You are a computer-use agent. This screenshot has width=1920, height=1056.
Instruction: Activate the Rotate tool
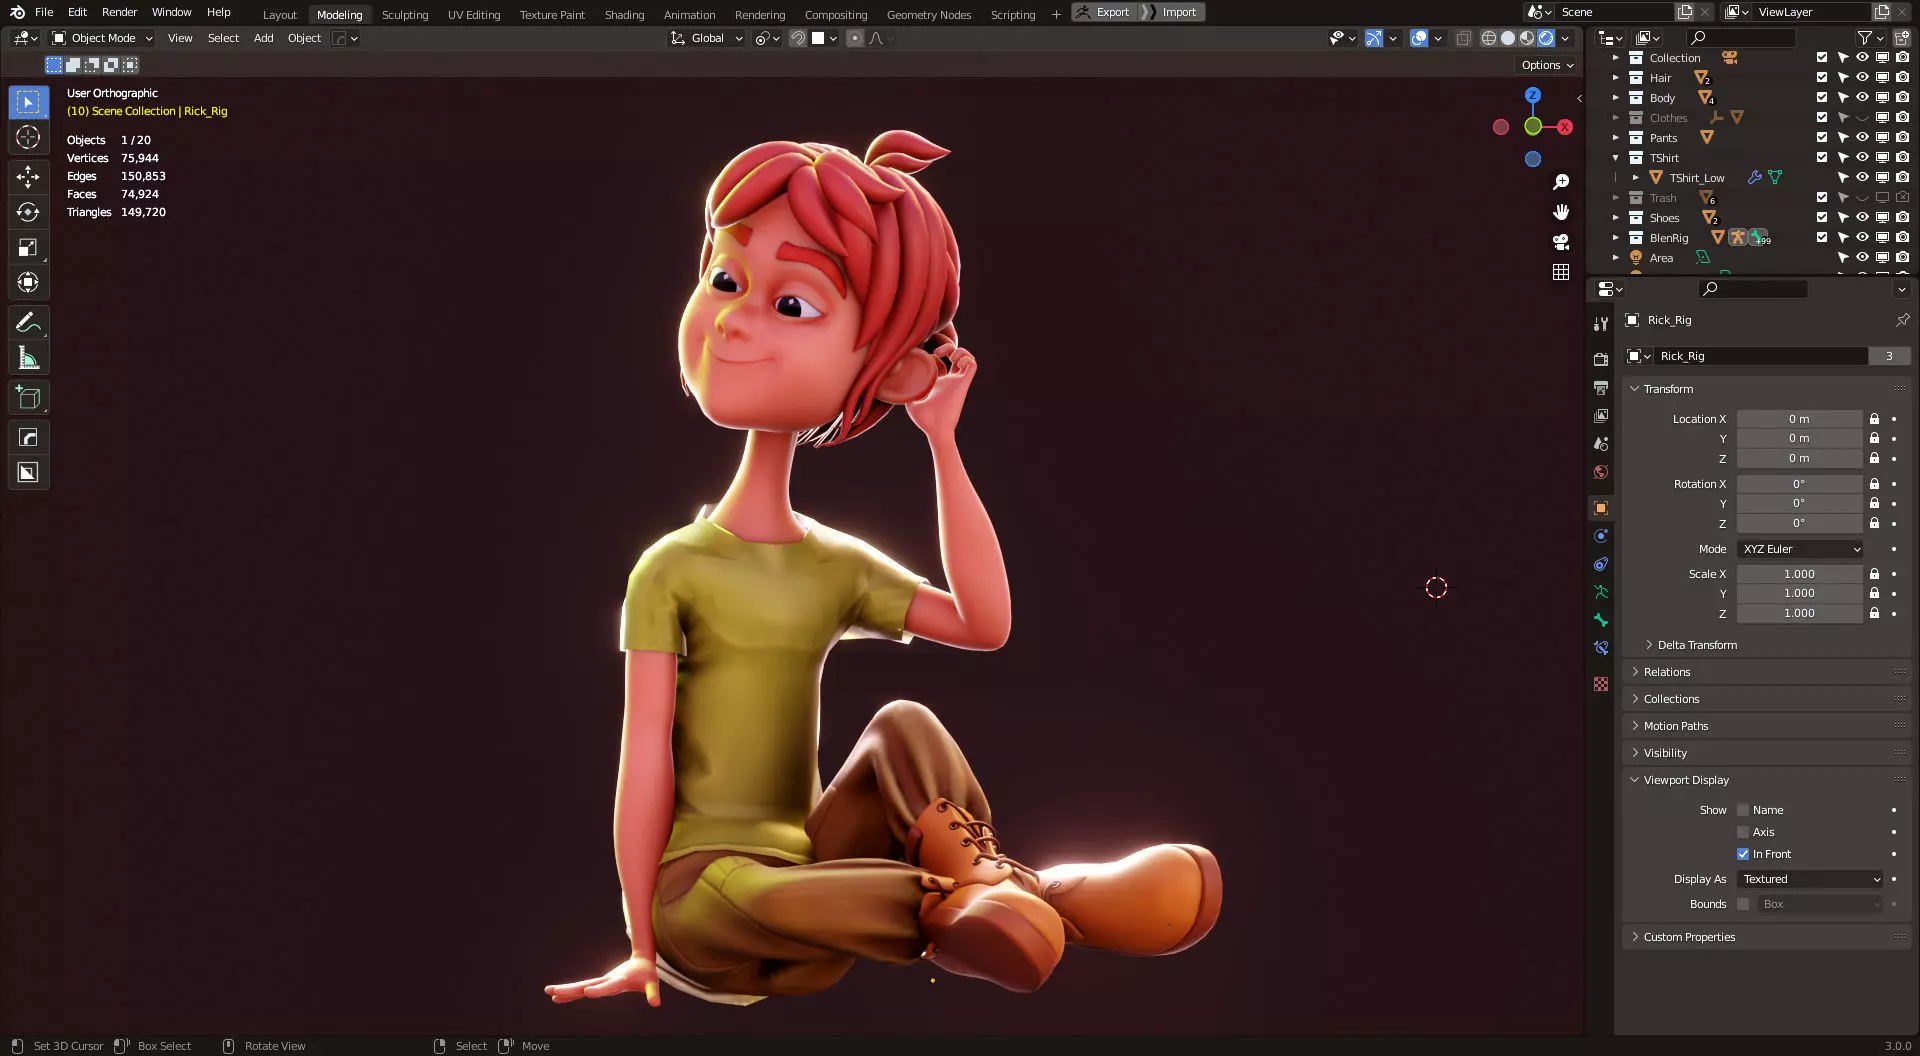click(x=28, y=212)
